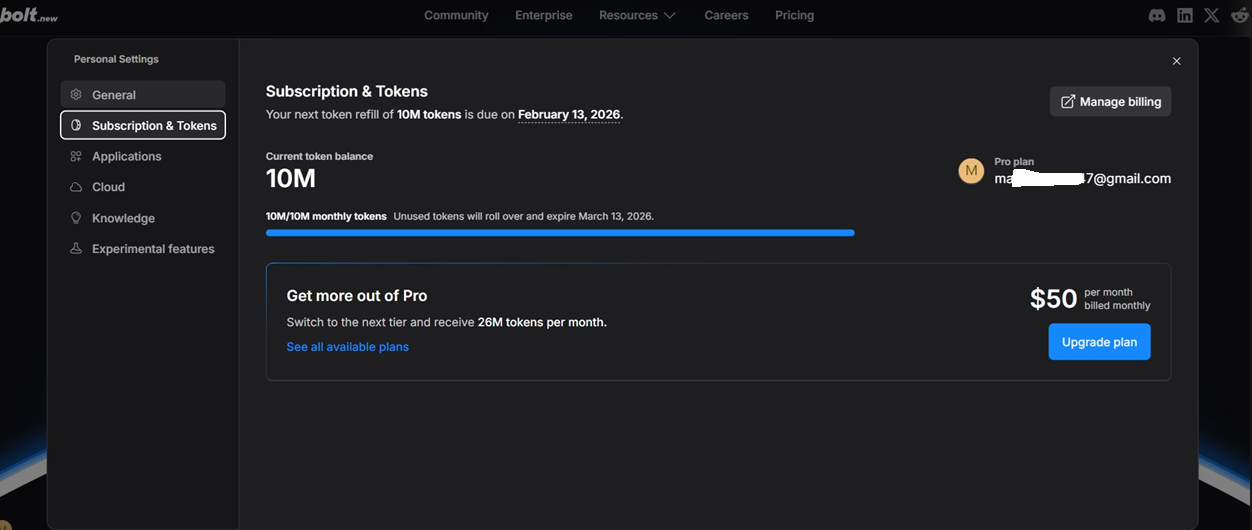The height and width of the screenshot is (530, 1252).
Task: Click the February 13, 2026 refill date
Action: click(569, 115)
